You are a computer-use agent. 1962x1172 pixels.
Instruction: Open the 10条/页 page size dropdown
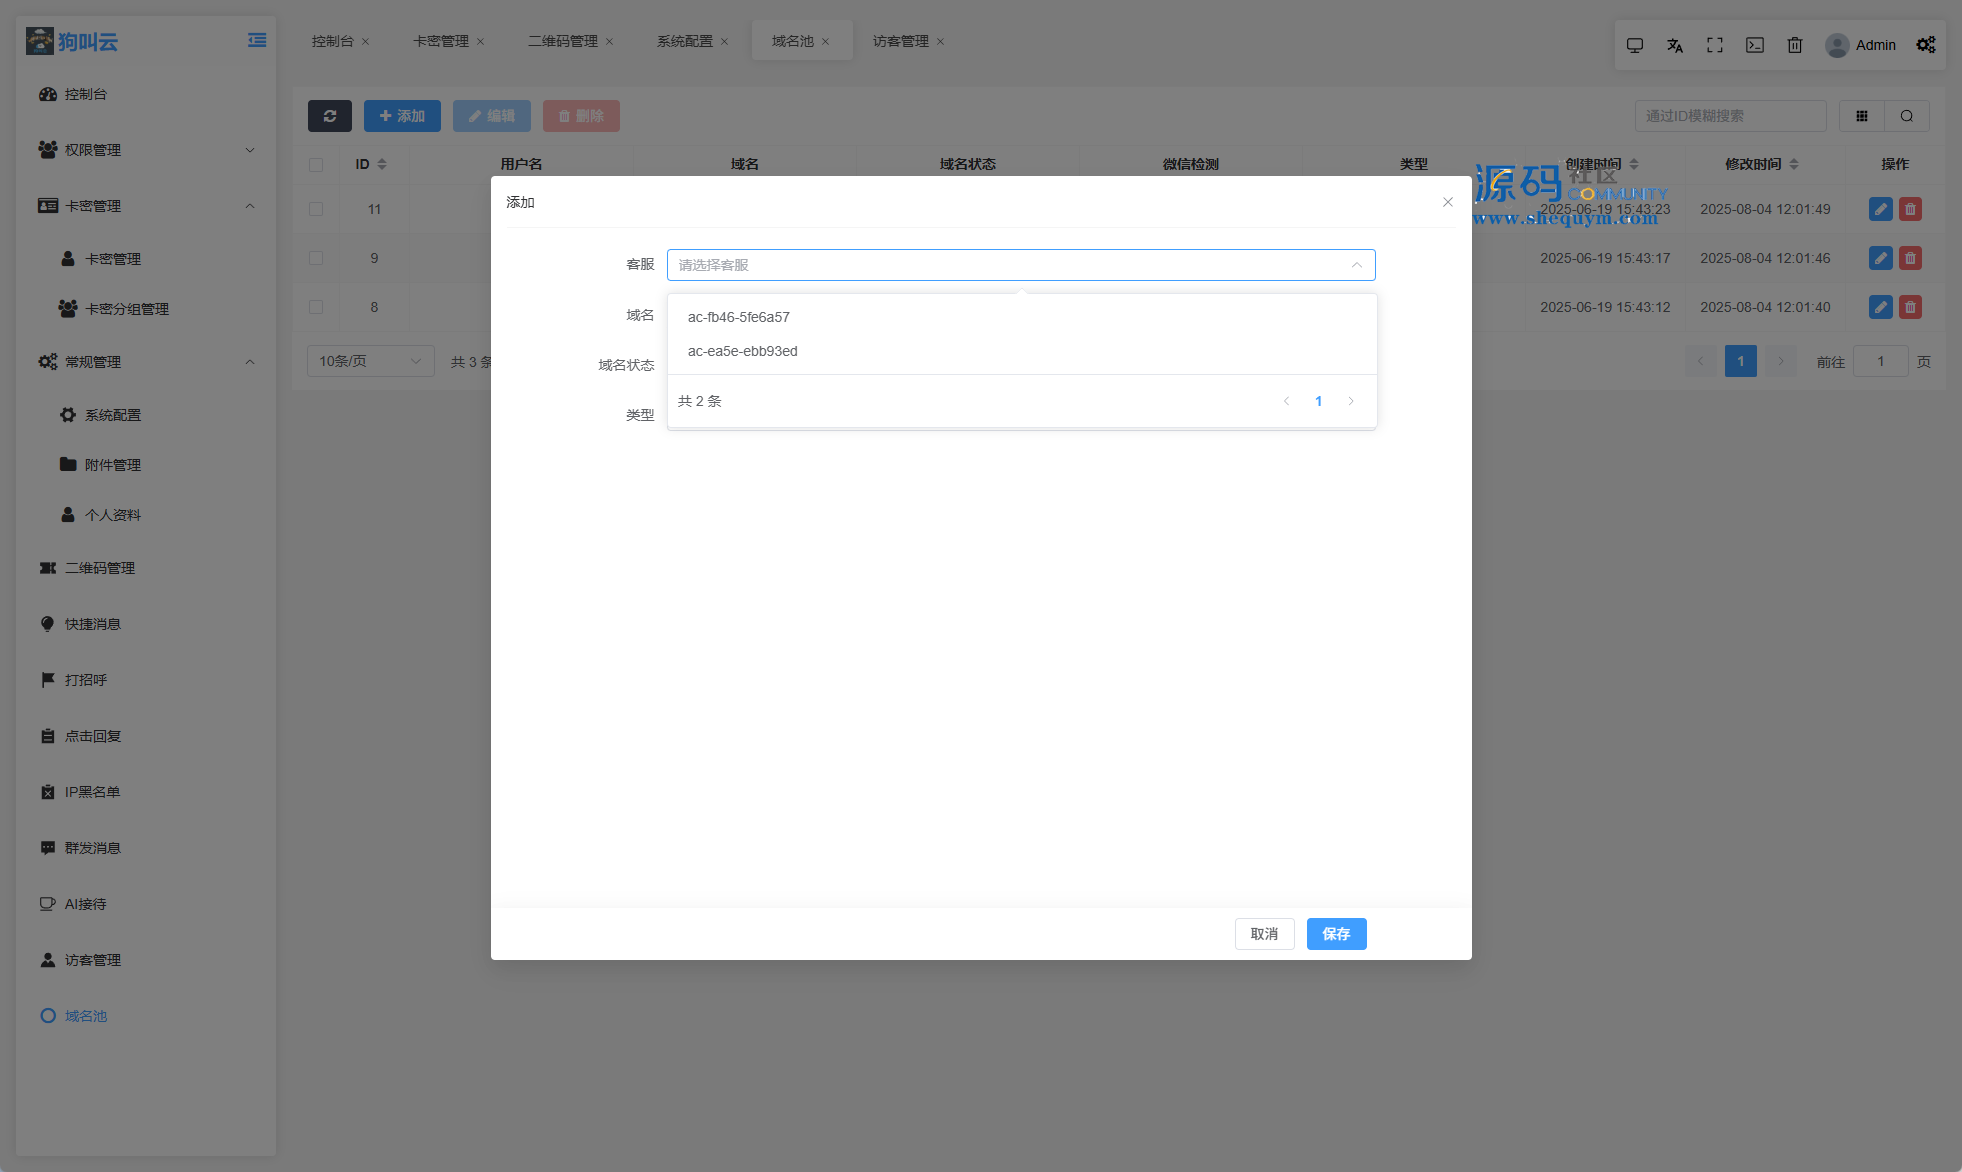[370, 361]
